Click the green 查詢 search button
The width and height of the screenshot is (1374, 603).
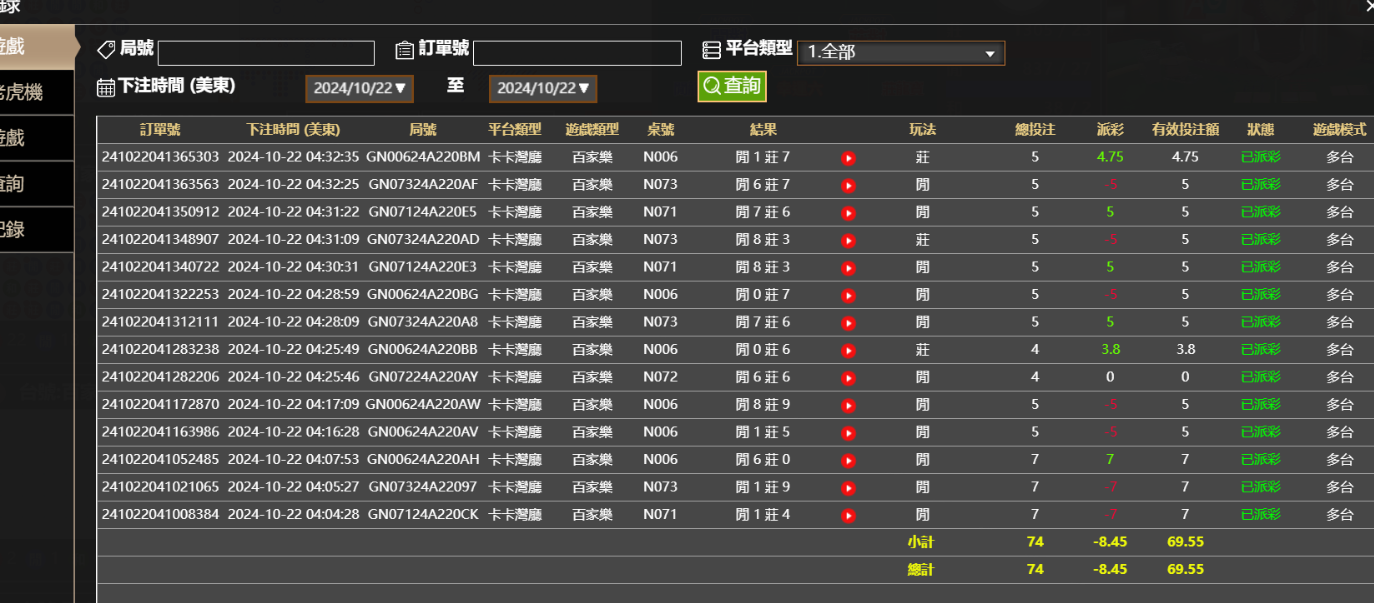point(731,87)
